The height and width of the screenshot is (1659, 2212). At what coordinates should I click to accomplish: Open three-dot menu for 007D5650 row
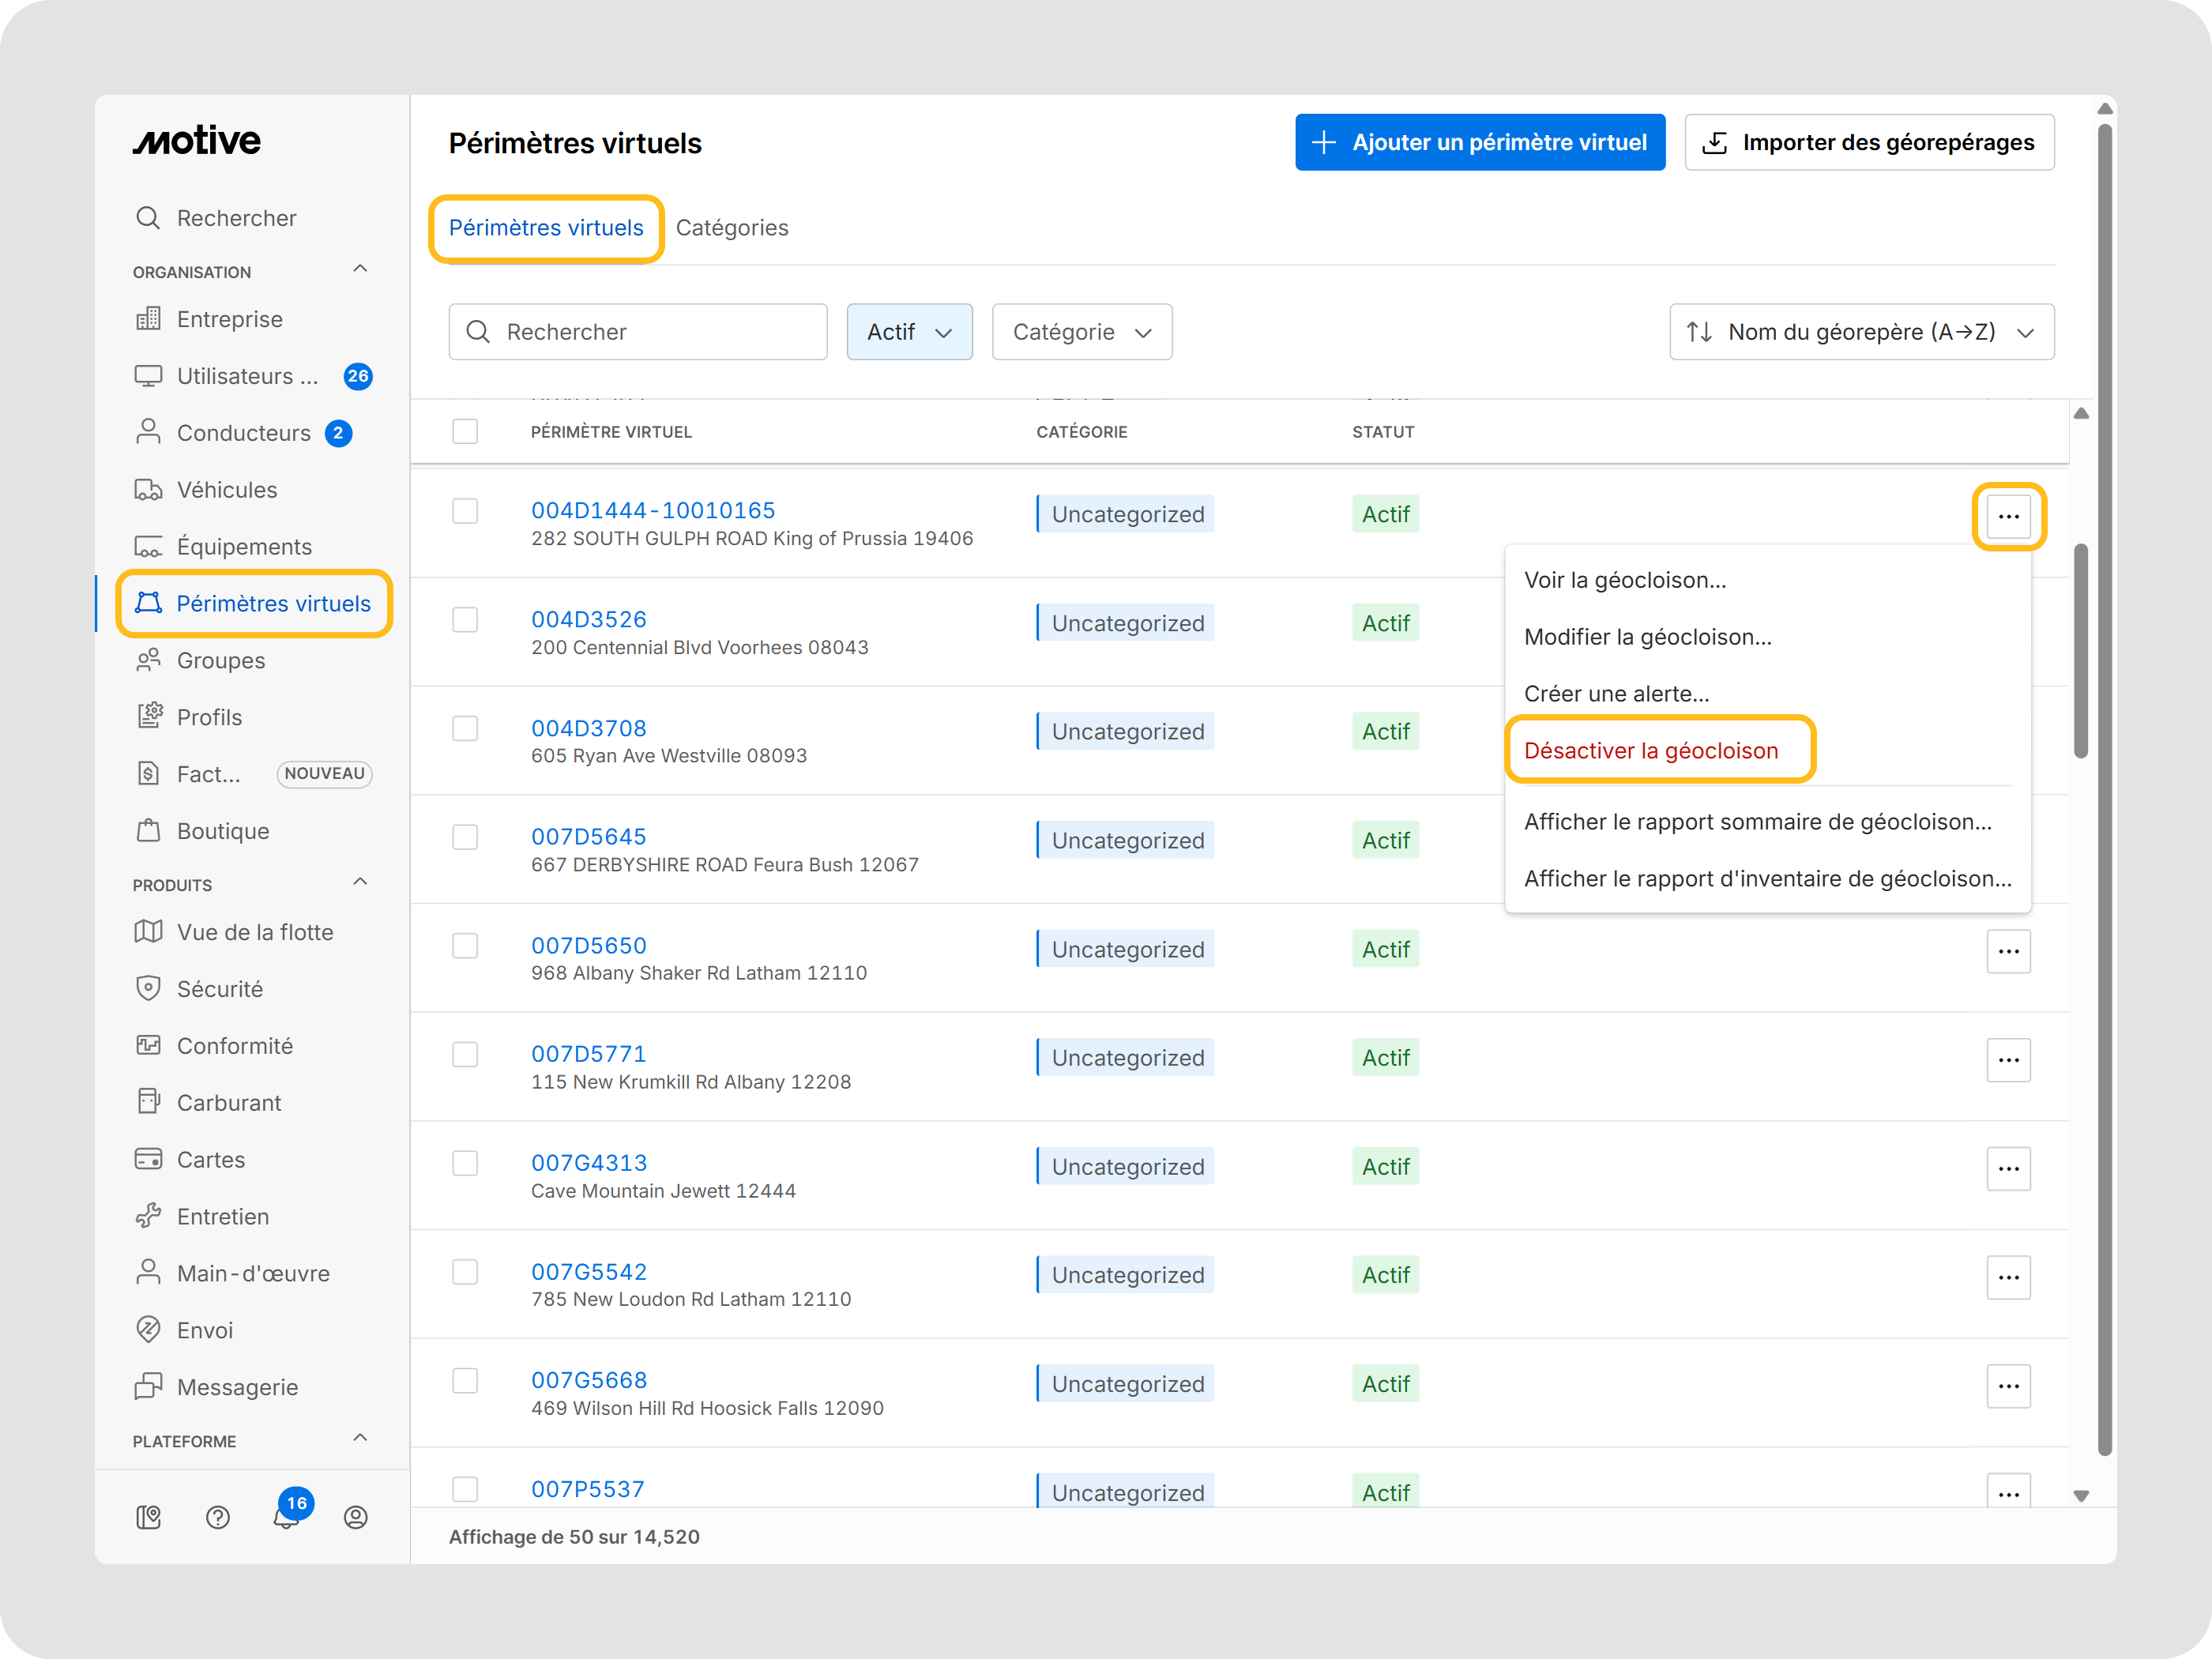(2007, 951)
